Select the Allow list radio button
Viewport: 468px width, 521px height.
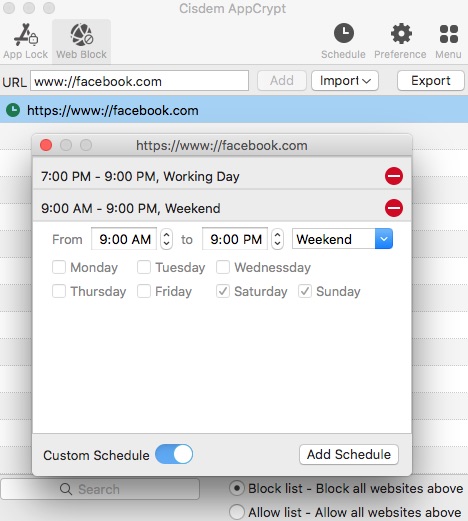[x=237, y=512]
